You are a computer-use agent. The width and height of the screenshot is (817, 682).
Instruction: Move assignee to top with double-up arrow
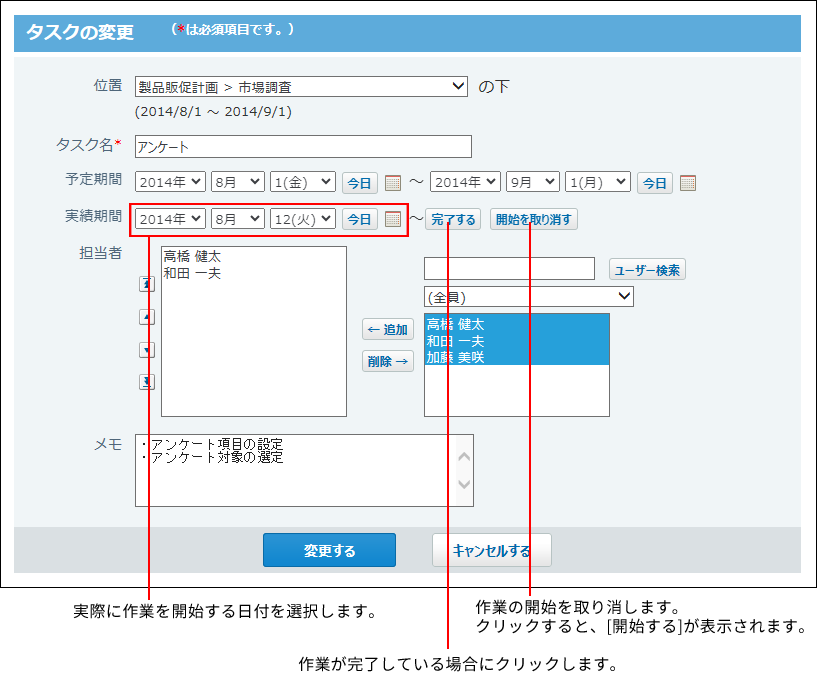click(147, 284)
